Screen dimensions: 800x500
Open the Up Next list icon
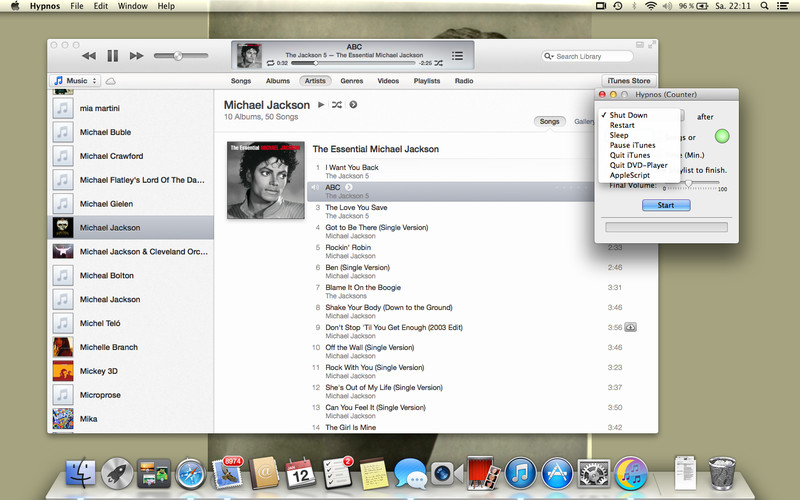coord(458,56)
